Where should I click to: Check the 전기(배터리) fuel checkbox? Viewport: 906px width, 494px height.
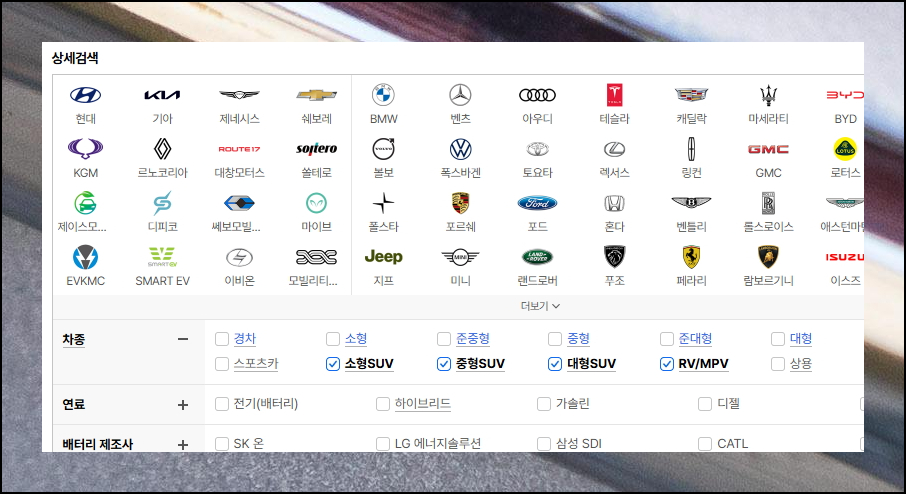[x=222, y=404]
